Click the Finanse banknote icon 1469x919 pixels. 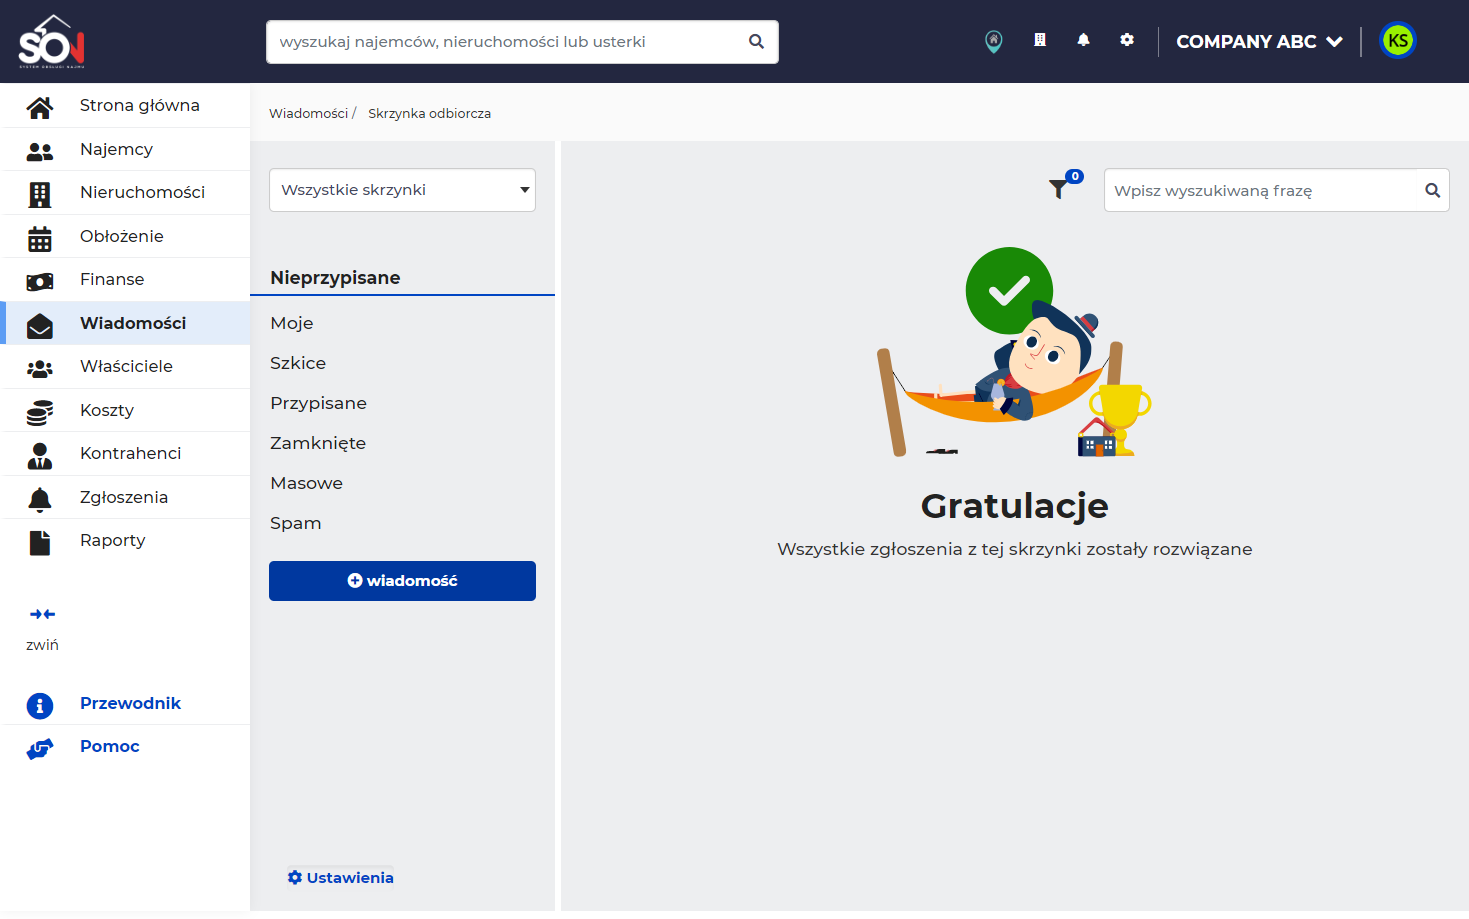click(x=40, y=281)
